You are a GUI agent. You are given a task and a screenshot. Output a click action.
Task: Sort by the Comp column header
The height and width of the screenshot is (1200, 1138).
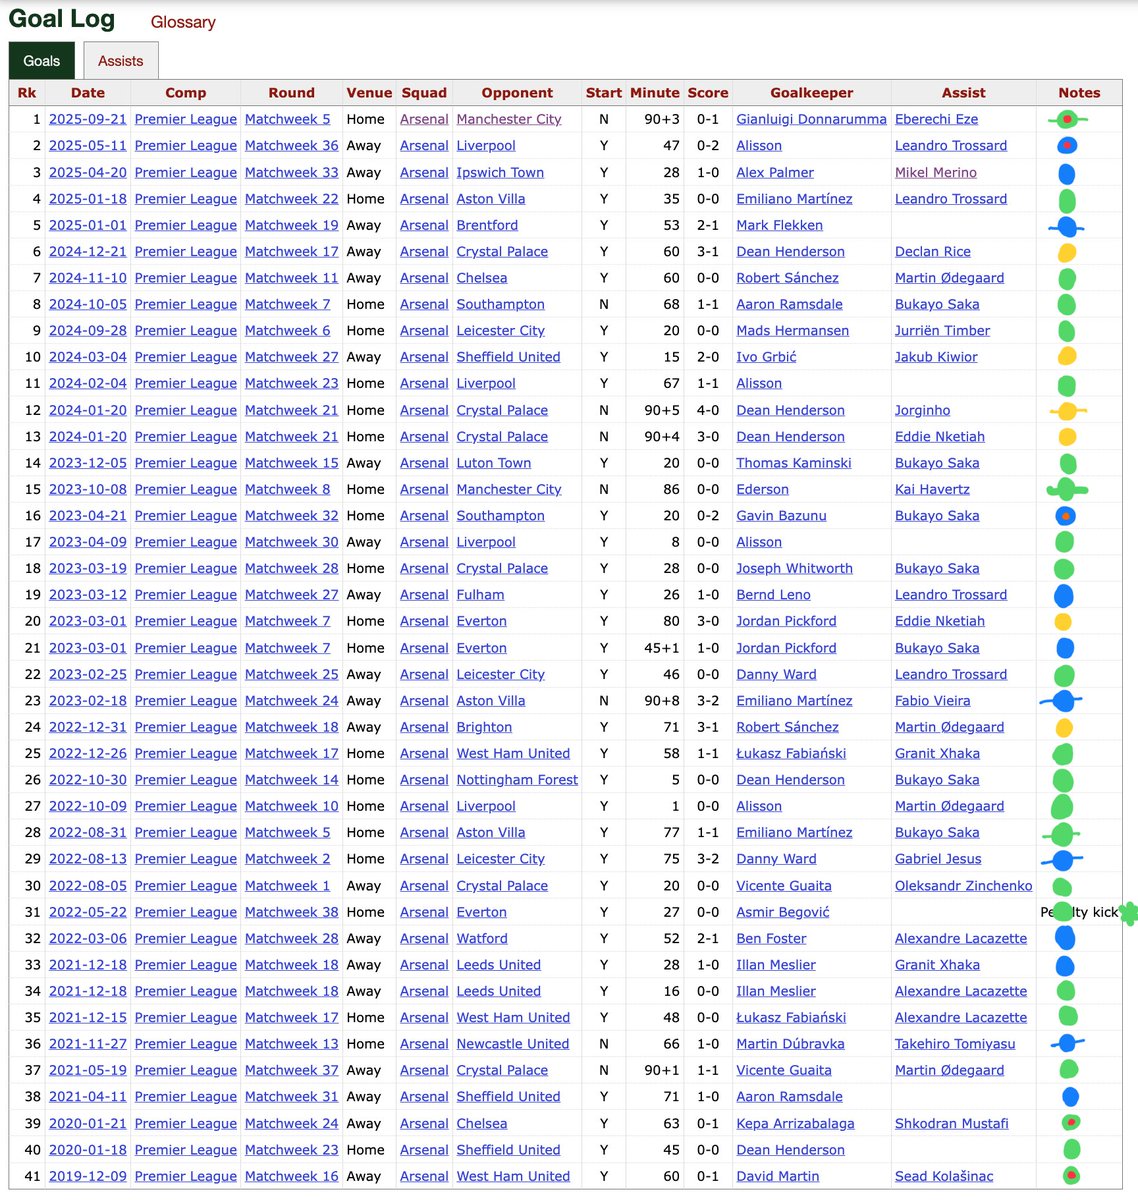186,93
